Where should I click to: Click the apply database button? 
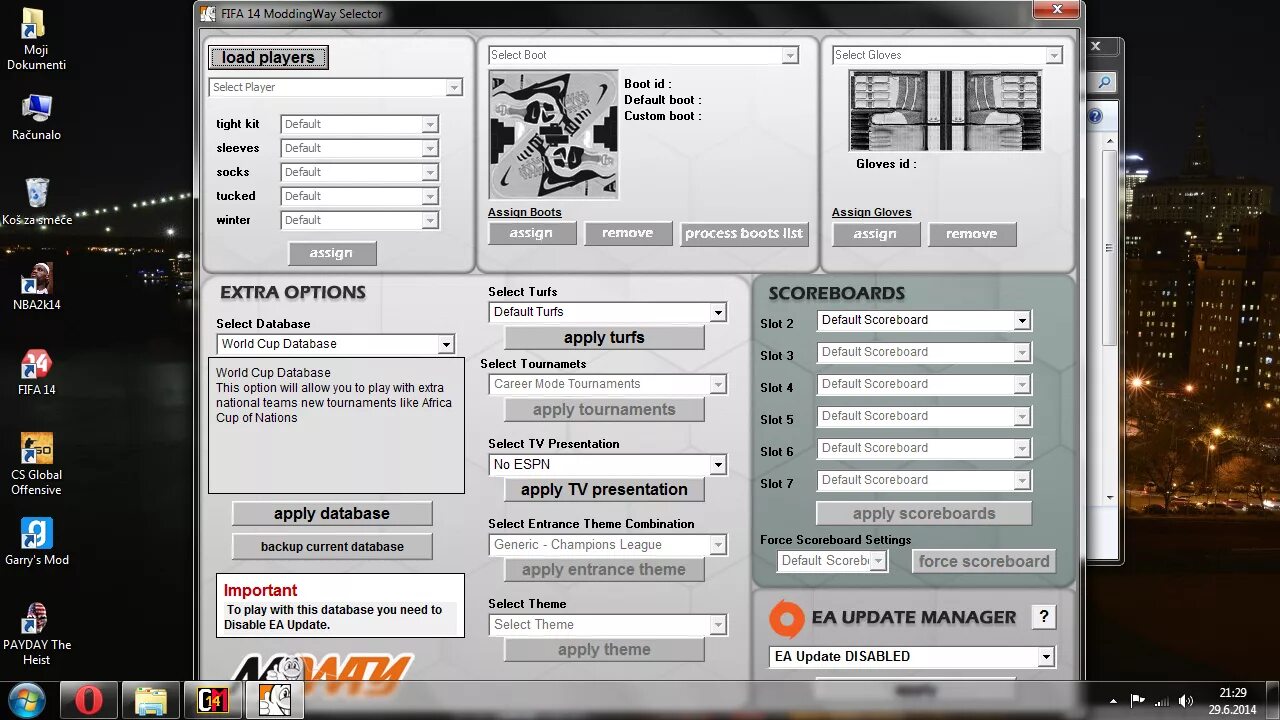point(332,513)
